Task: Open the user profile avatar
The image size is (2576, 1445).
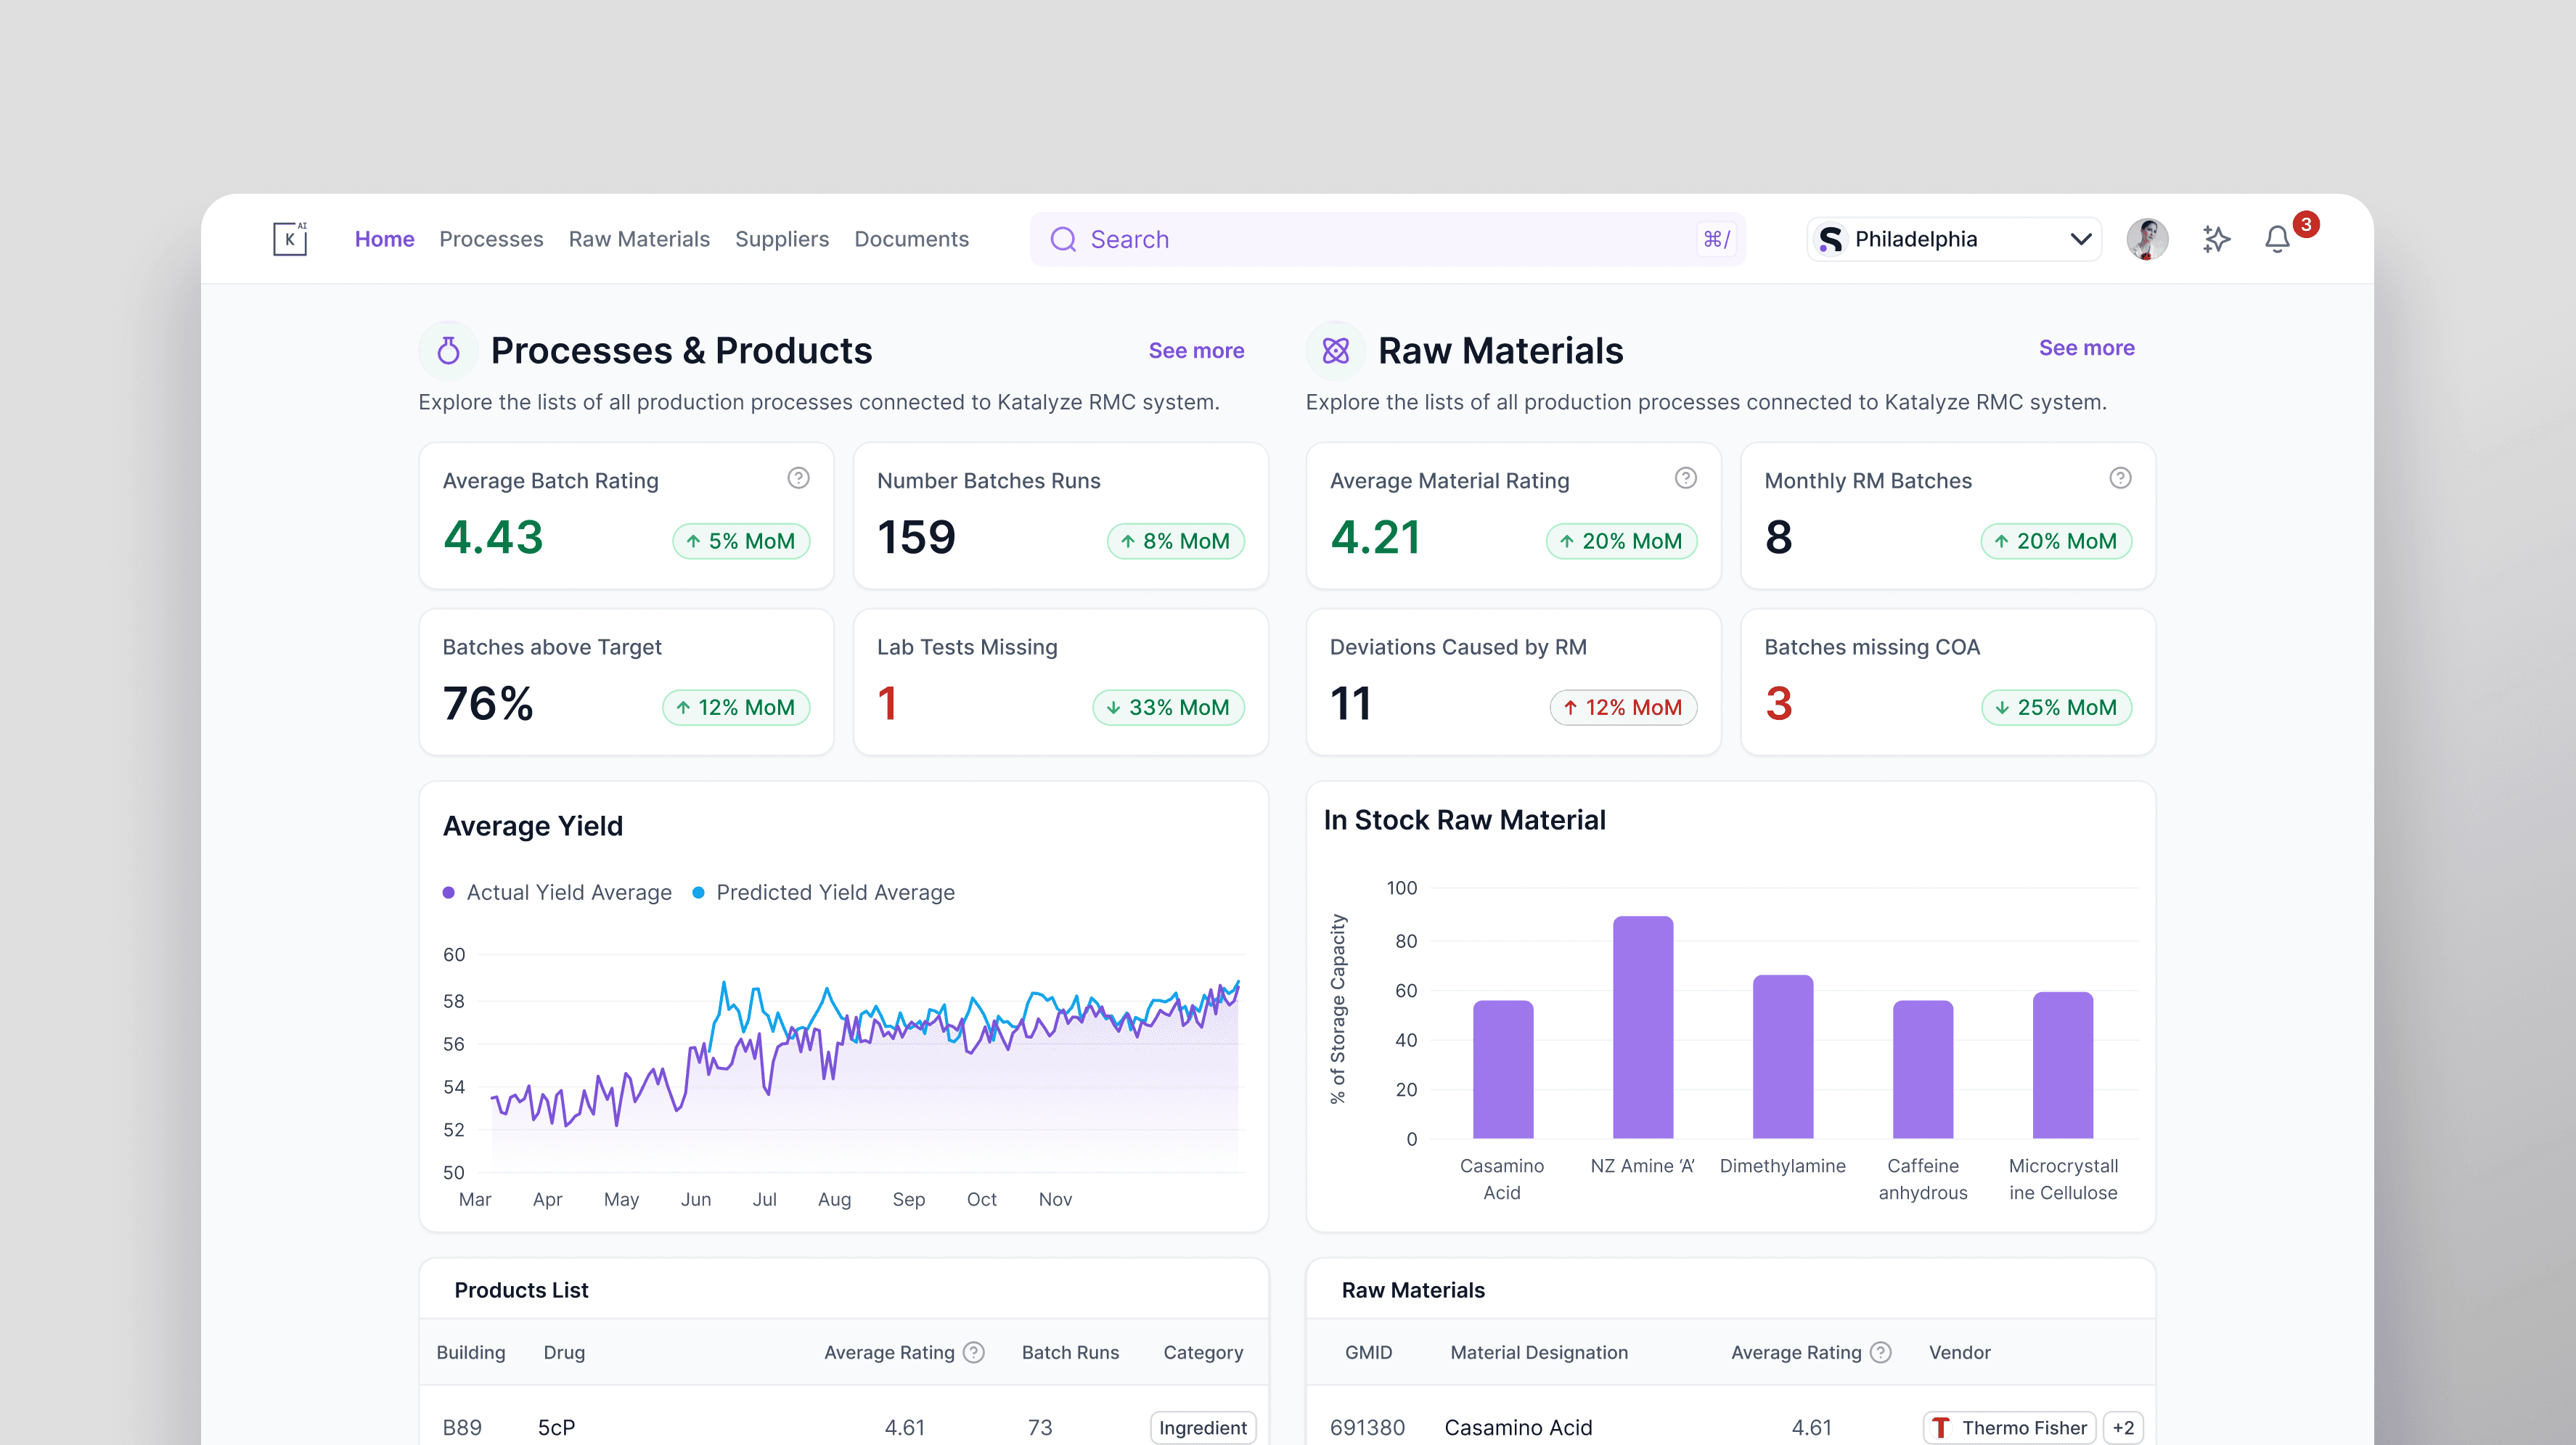Action: coord(2147,239)
